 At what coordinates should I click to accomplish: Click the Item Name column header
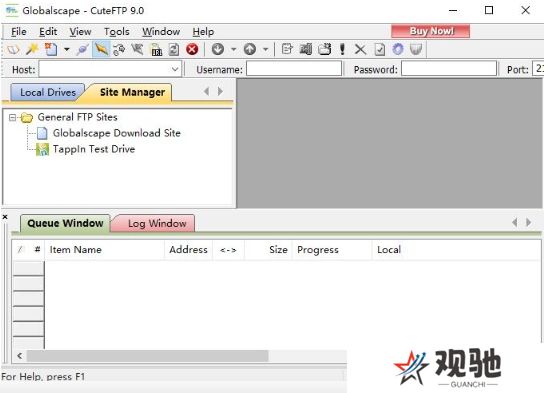[104, 250]
